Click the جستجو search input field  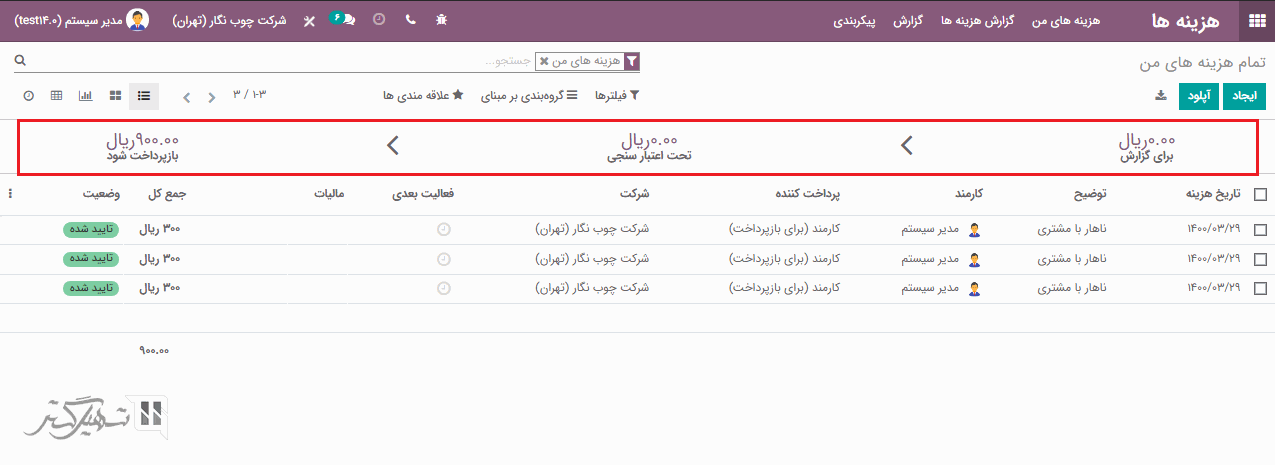pos(300,61)
